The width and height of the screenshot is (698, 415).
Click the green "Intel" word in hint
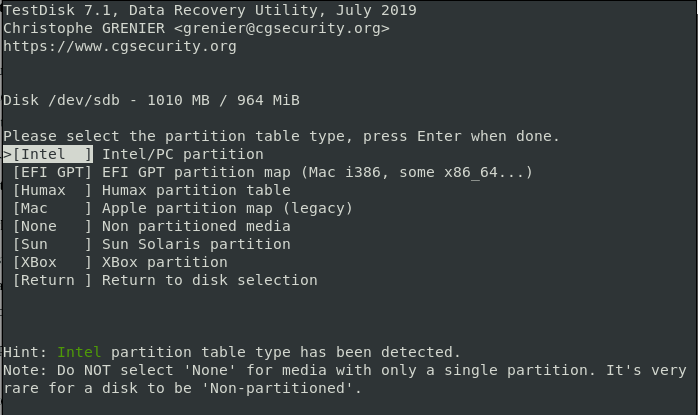click(x=79, y=352)
